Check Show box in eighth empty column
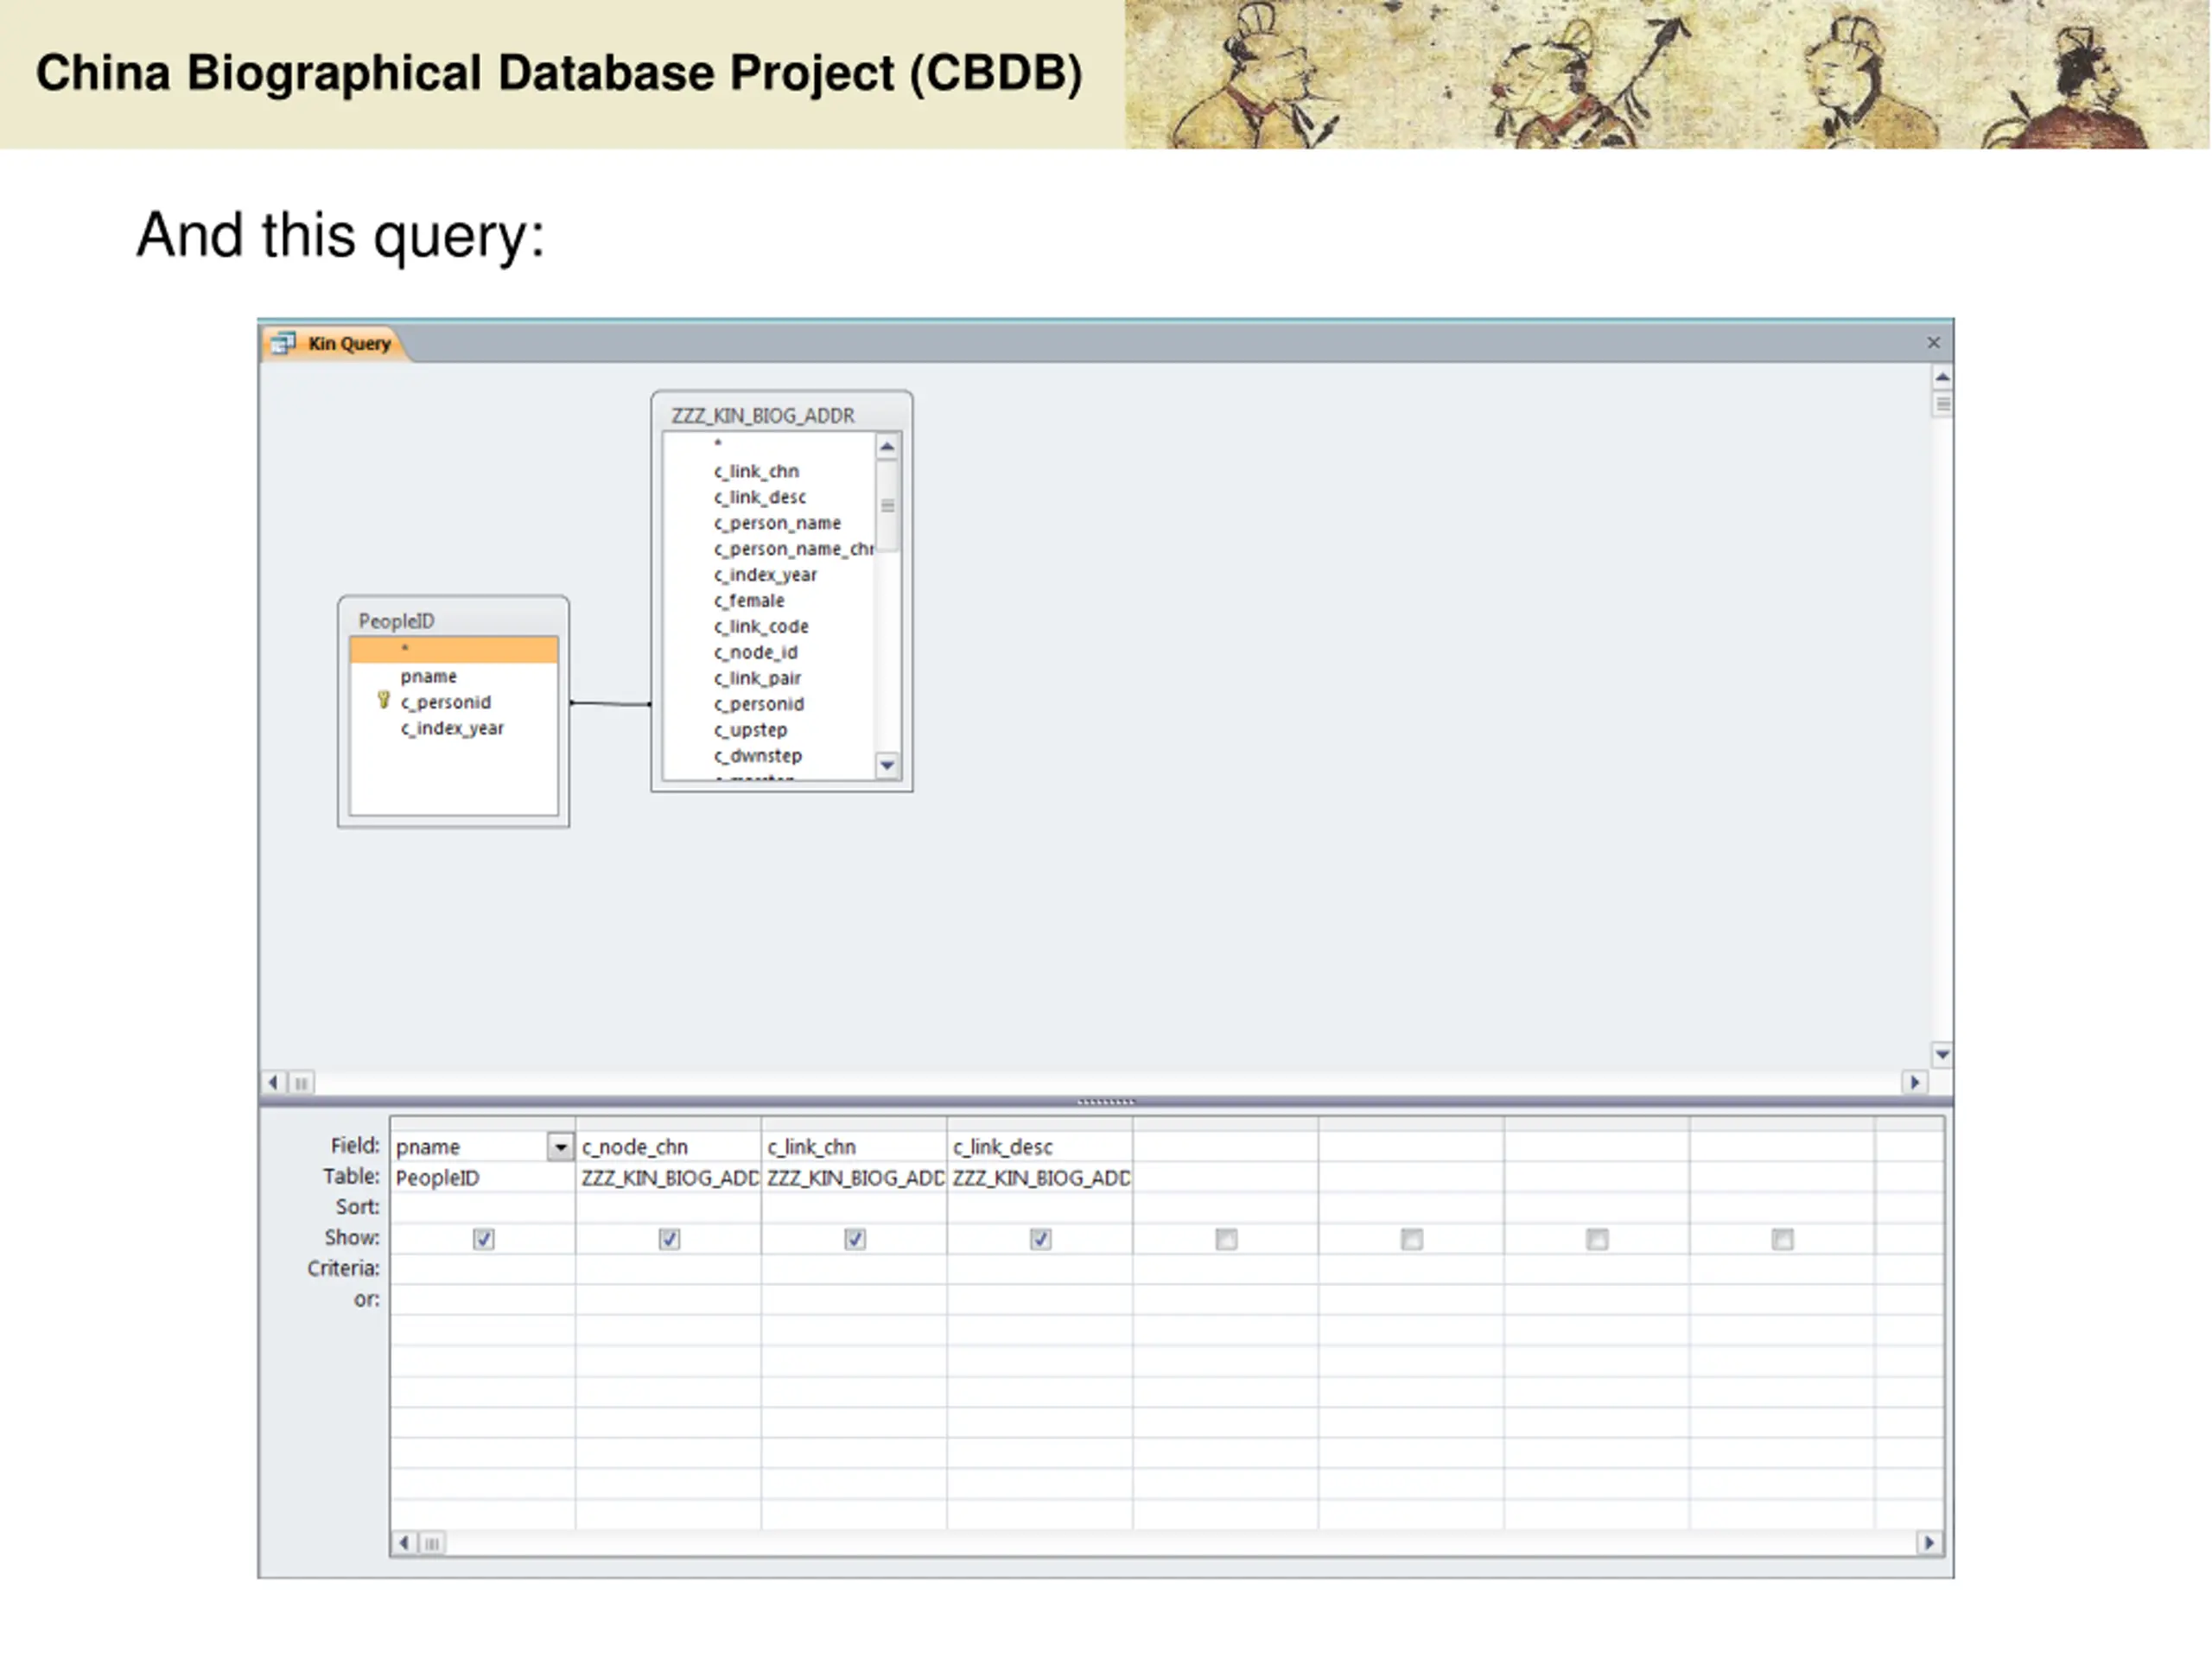The height and width of the screenshot is (1659, 2212). 1782,1239
